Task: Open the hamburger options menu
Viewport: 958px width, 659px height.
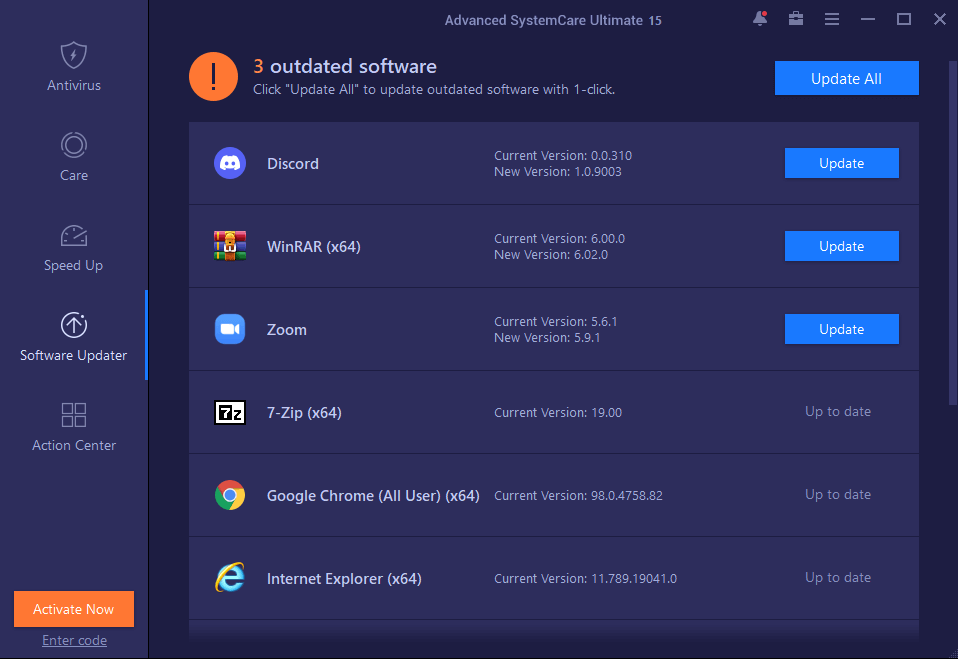Action: tap(832, 20)
